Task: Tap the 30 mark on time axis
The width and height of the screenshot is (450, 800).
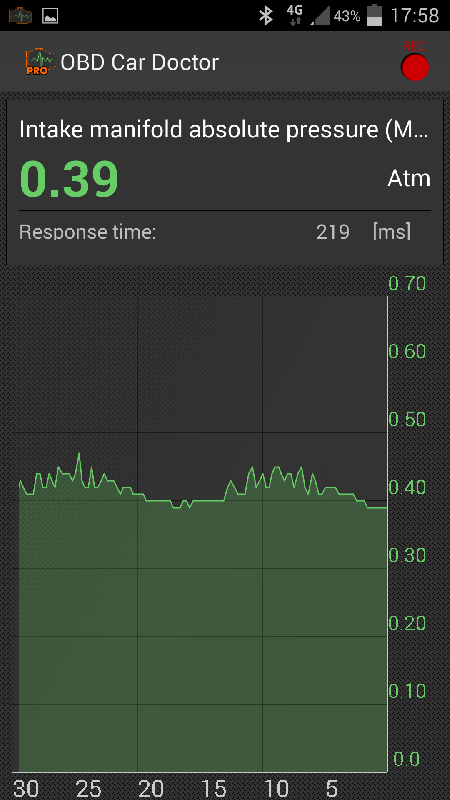Action: [26, 788]
